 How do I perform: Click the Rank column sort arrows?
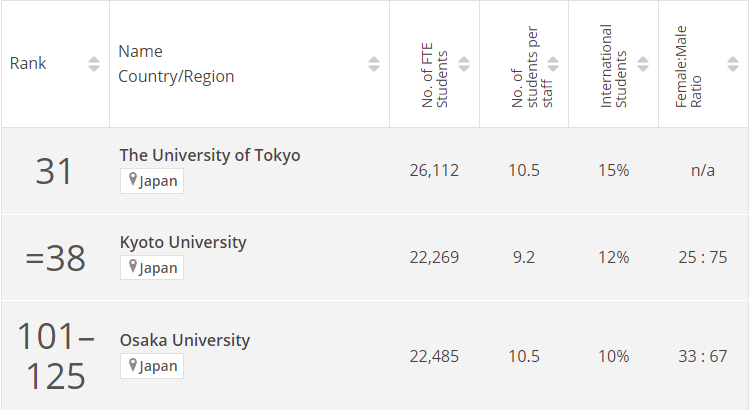[x=94, y=64]
